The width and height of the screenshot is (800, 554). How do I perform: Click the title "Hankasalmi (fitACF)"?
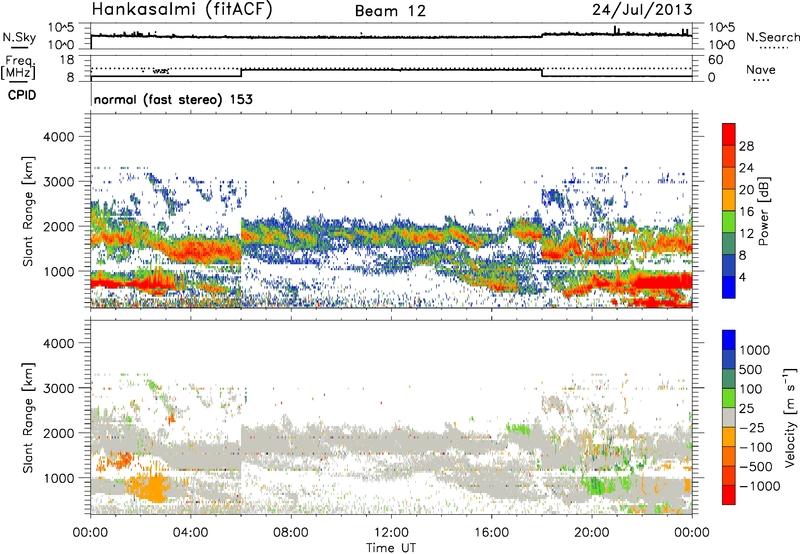pyautogui.click(x=182, y=10)
